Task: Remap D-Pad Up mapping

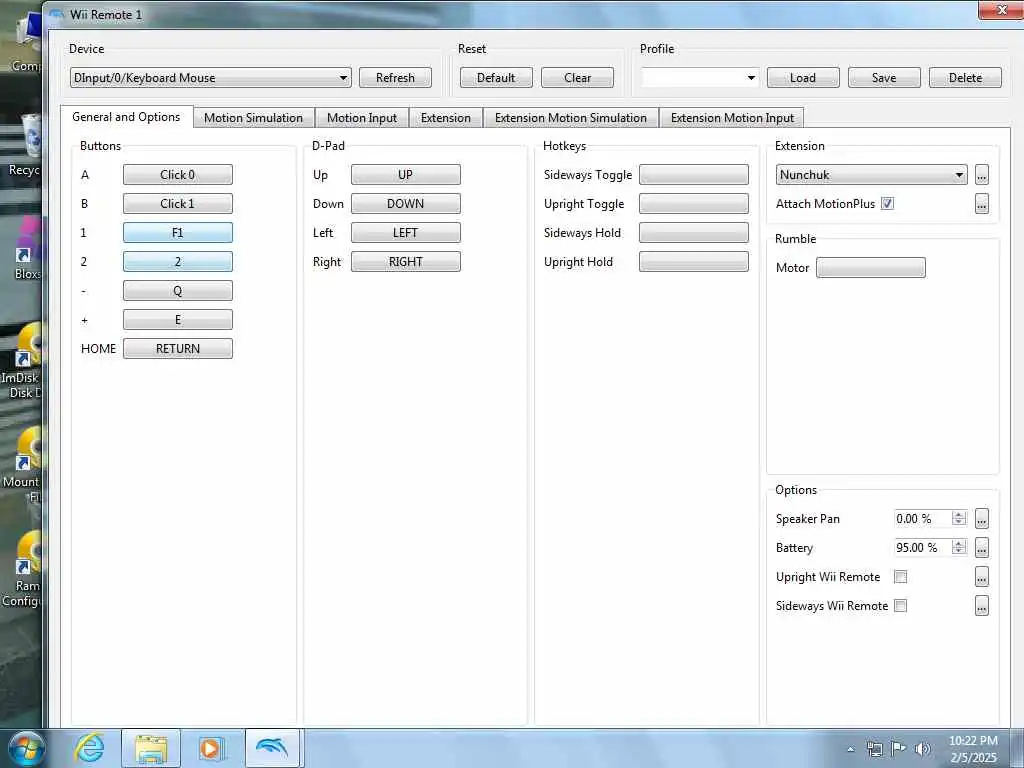Action: click(406, 175)
